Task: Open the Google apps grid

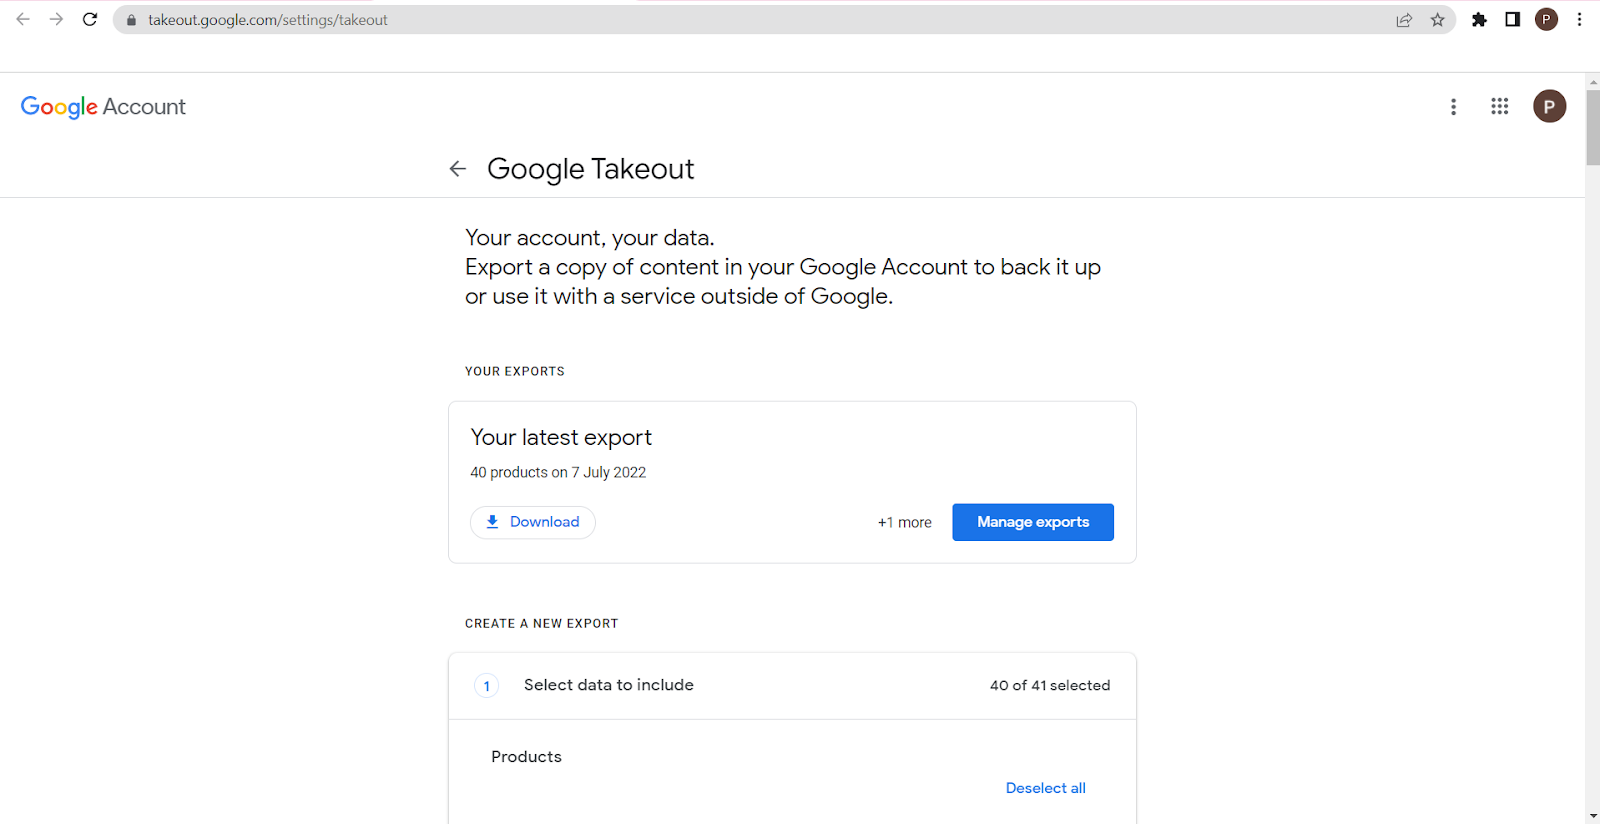Action: pos(1499,106)
